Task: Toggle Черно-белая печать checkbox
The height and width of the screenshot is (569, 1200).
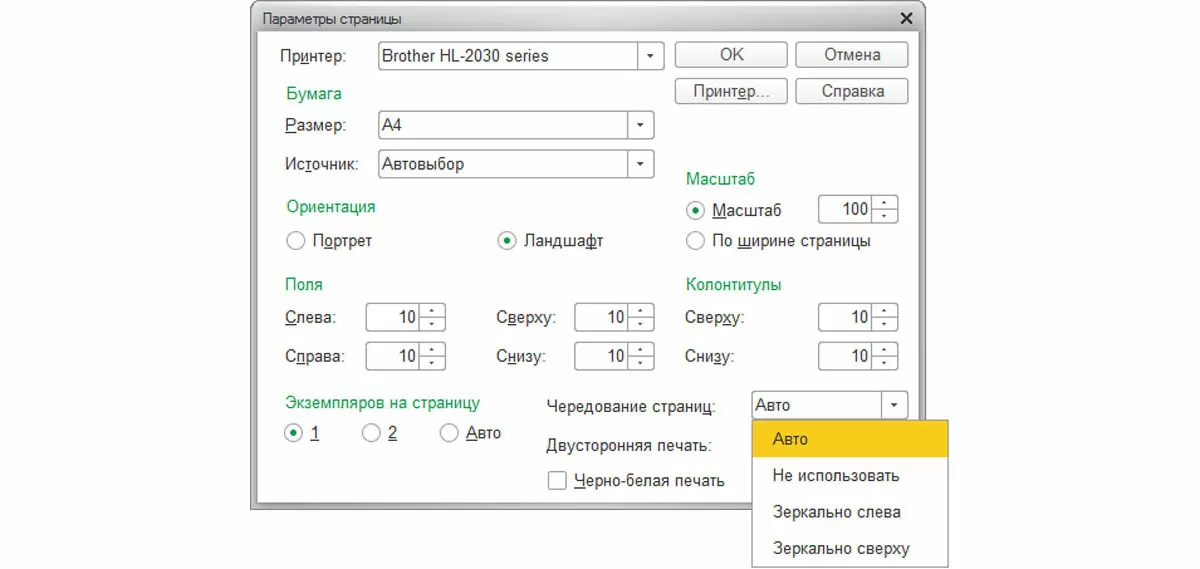Action: click(557, 481)
